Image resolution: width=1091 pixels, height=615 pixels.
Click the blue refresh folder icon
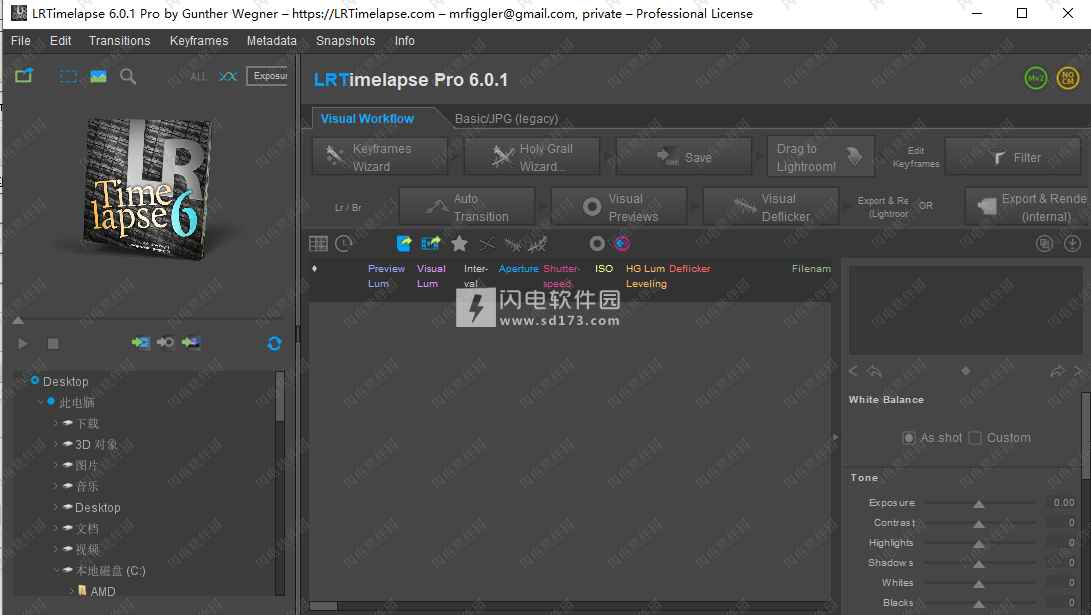pyautogui.click(x=274, y=344)
